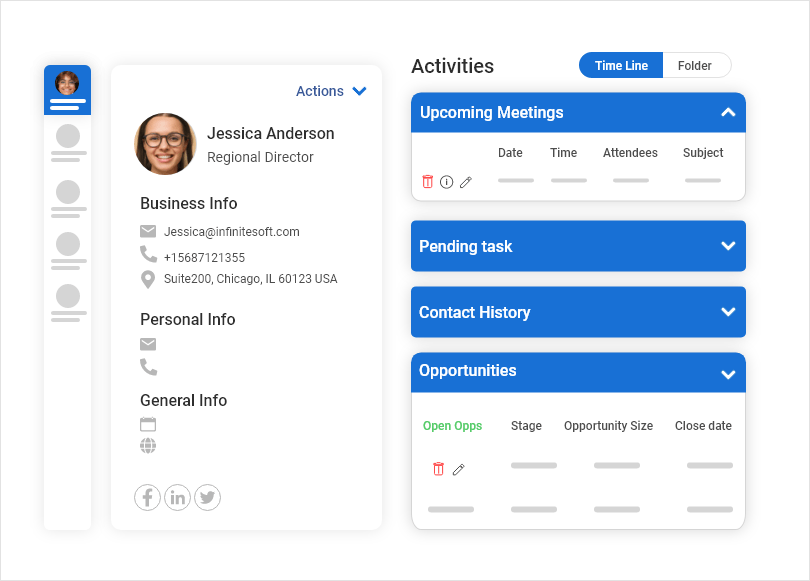Click the Stage column header
Viewport: 810px width, 581px height.
pyautogui.click(x=526, y=426)
